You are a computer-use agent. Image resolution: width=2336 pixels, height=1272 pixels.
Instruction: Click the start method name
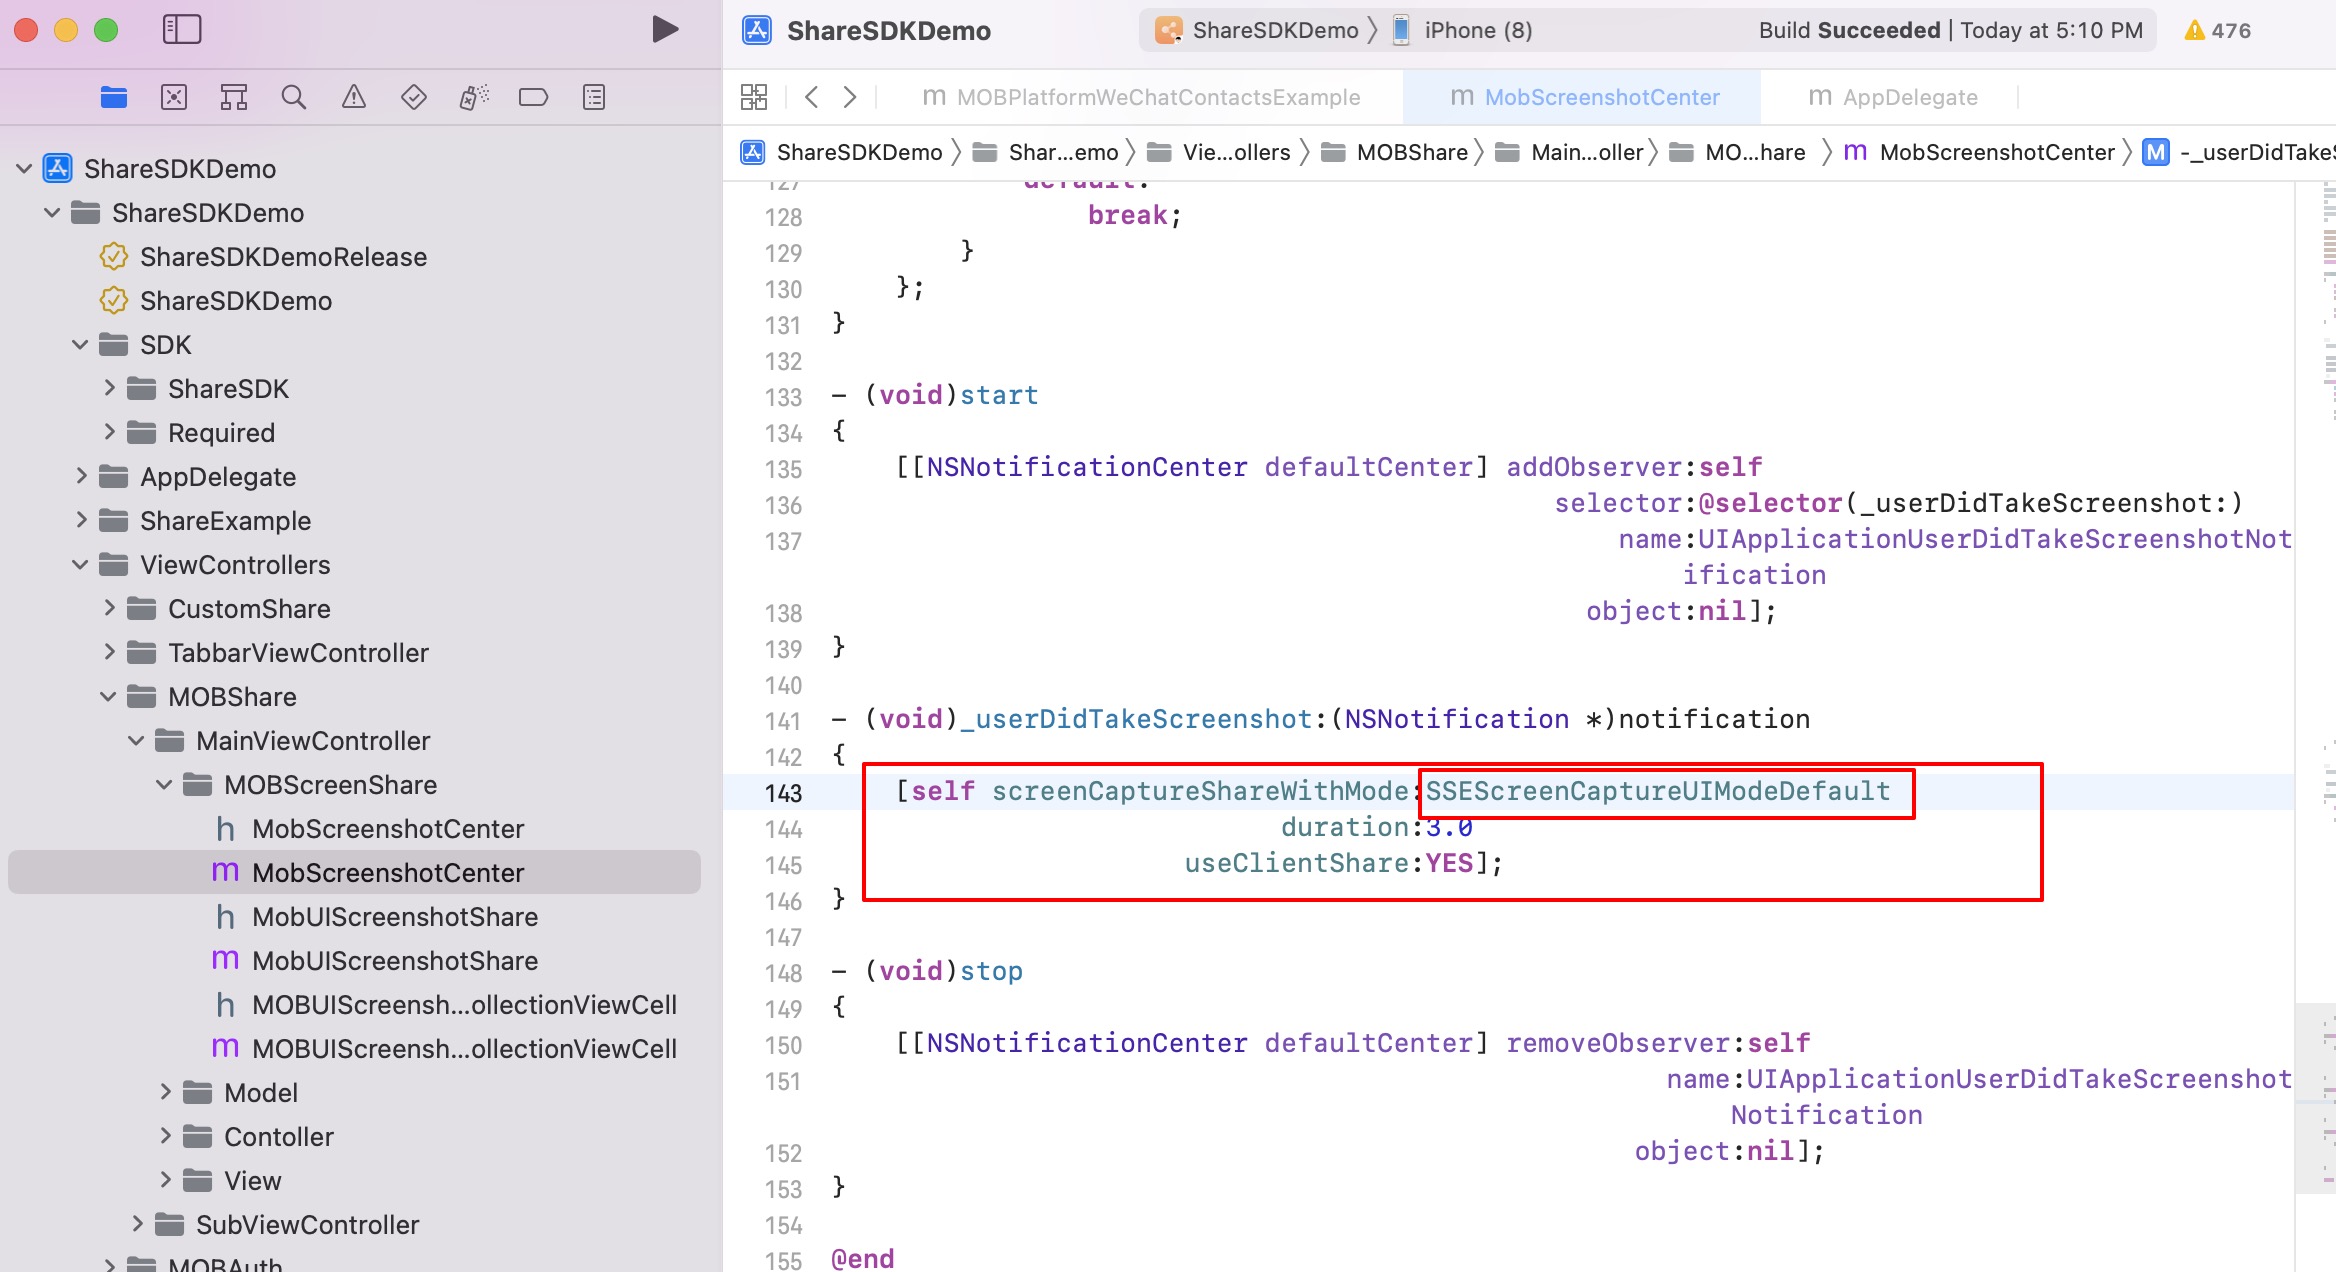[x=999, y=395]
